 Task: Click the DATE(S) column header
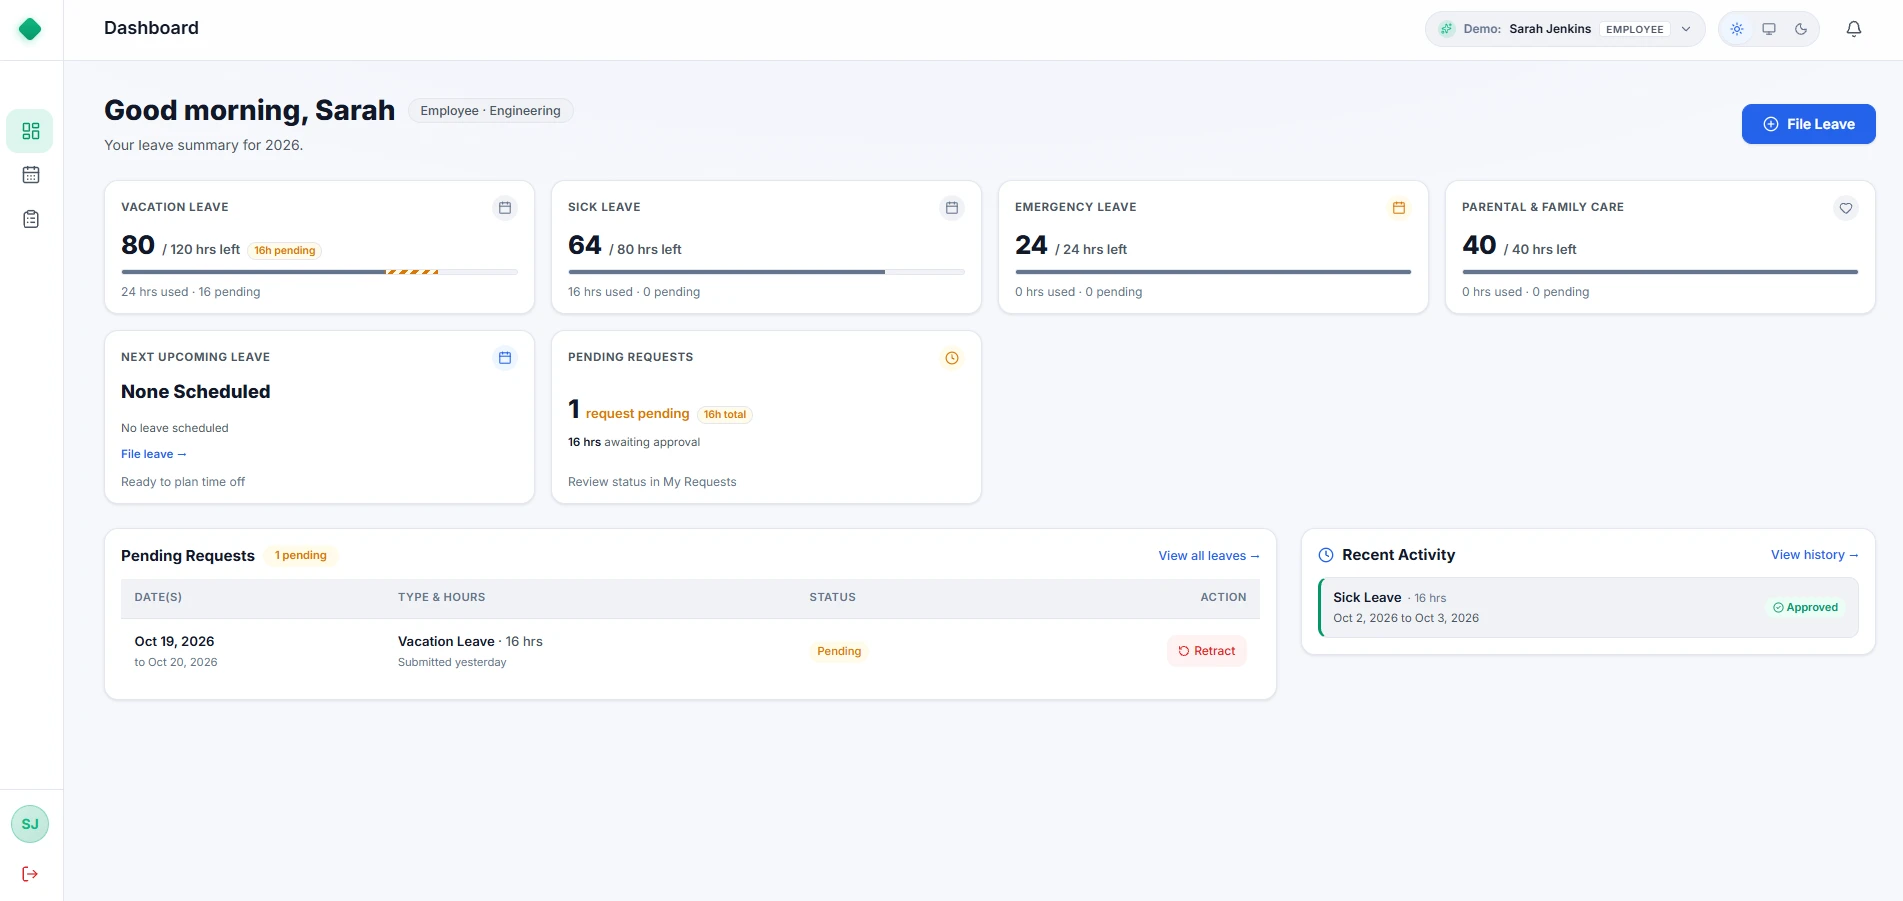coord(158,597)
